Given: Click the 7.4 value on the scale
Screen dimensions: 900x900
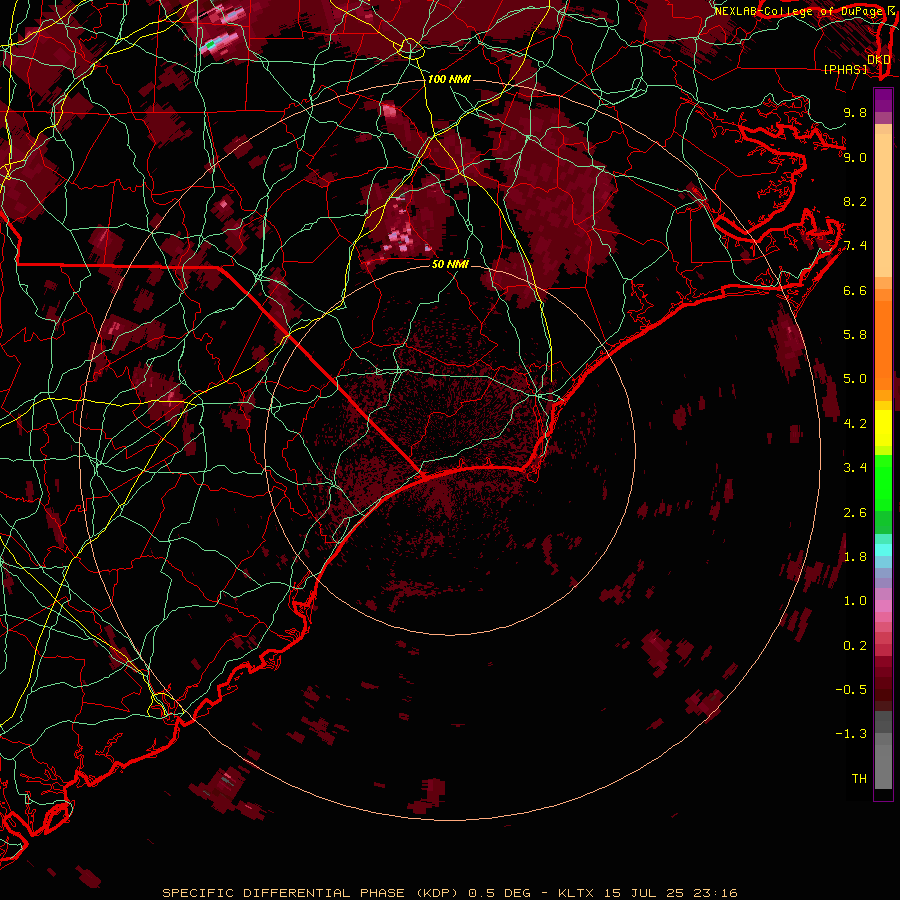Looking at the screenshot, I should click(855, 246).
